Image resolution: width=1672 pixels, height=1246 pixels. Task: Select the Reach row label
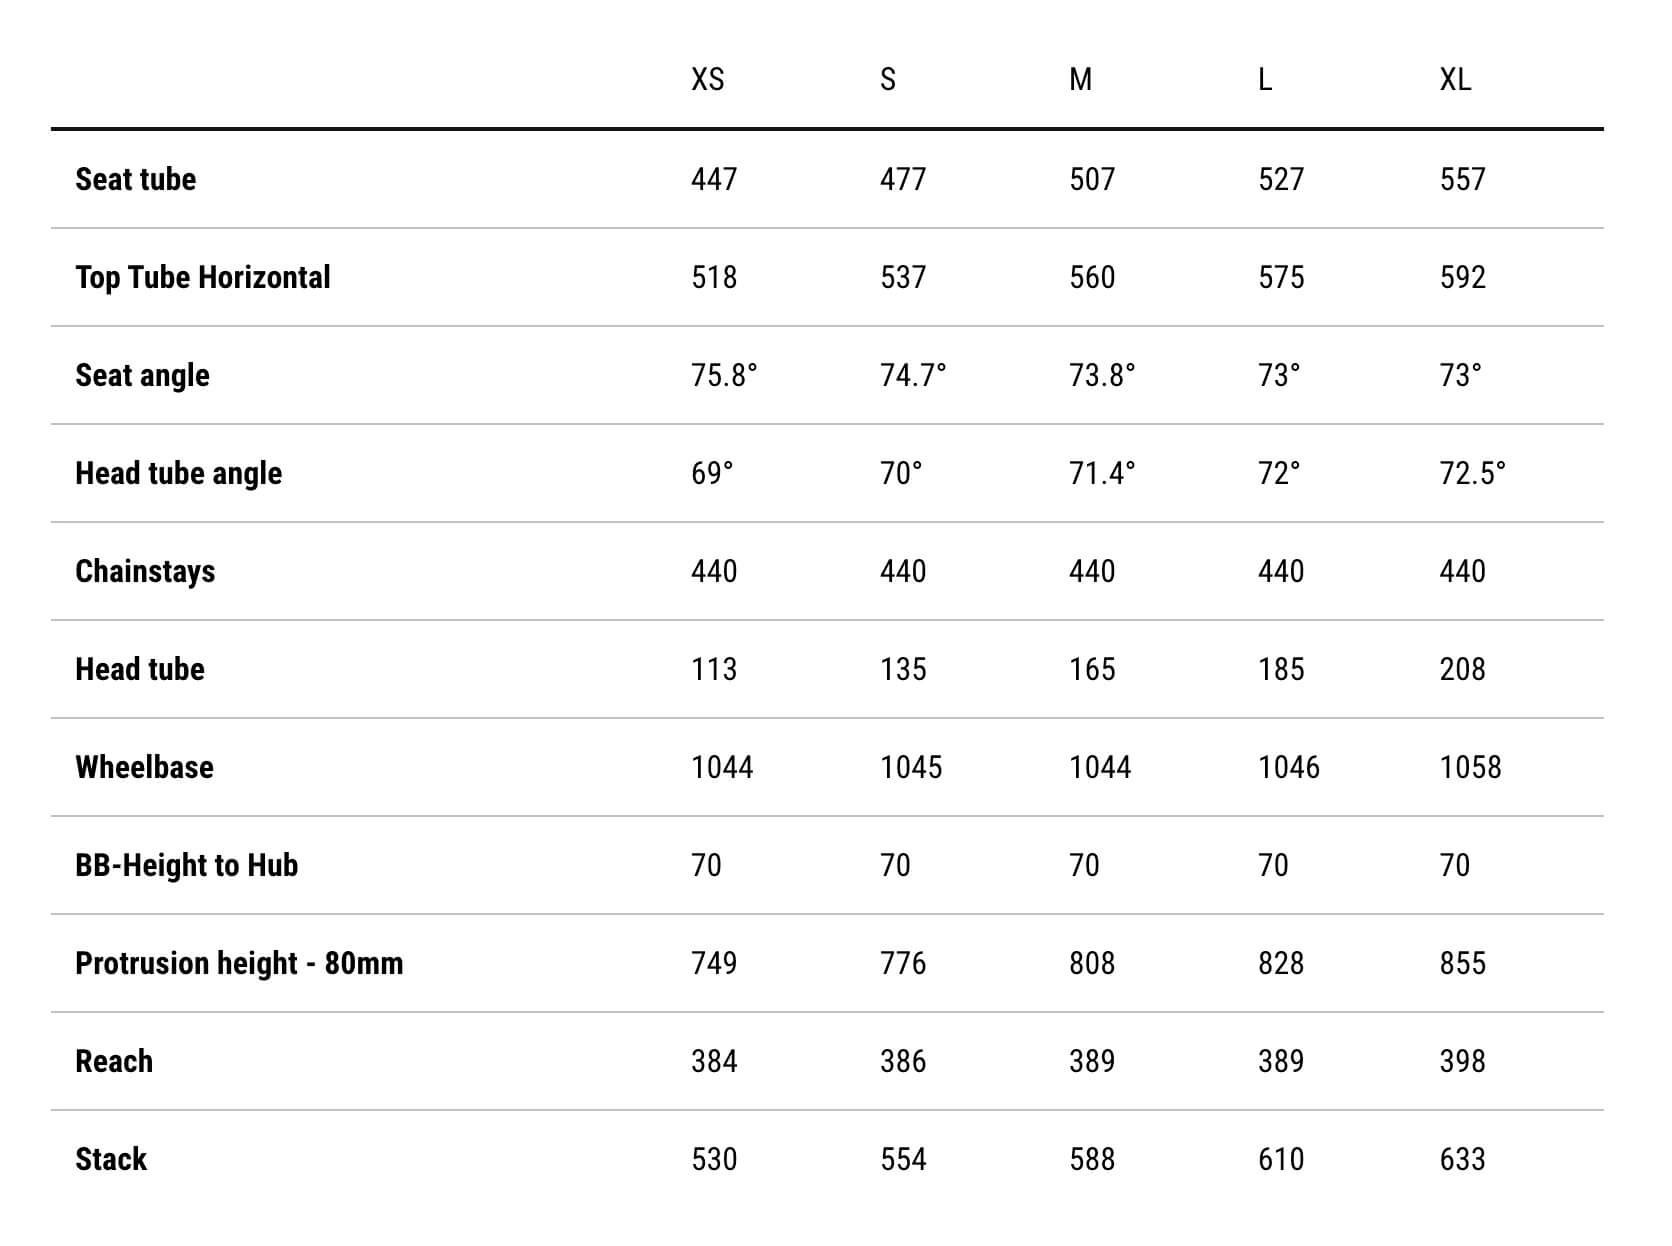114,1061
